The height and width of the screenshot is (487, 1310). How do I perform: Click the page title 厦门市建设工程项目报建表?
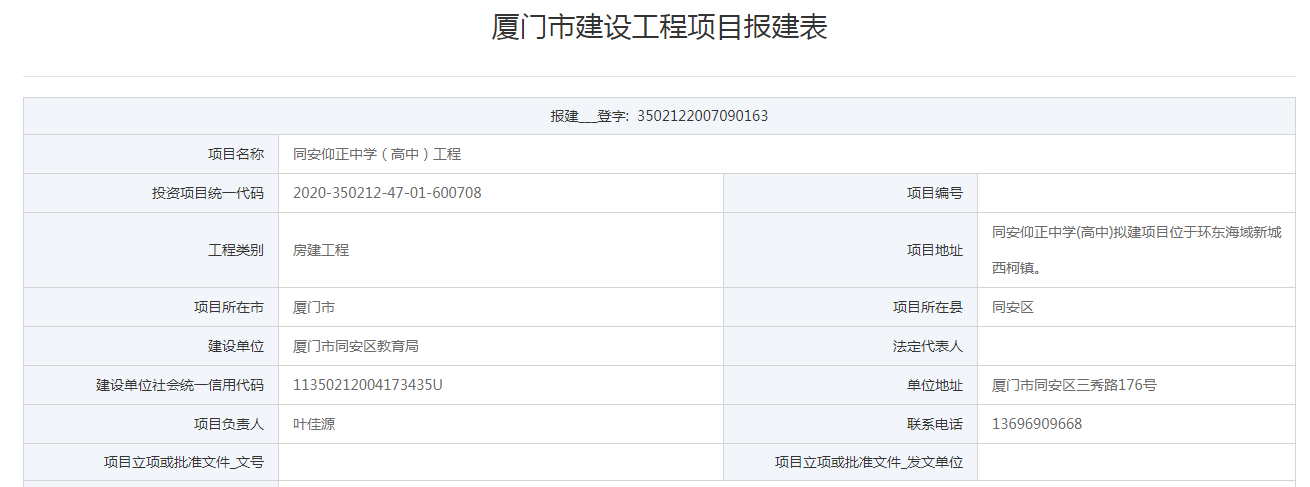coord(659,28)
